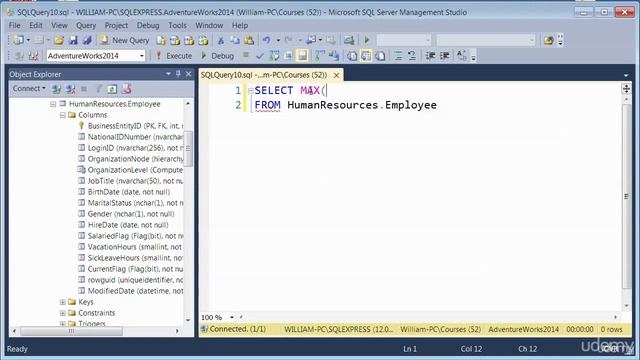Open the SQL editor toolbar options arrow
The width and height of the screenshot is (640, 360).
(473, 57)
